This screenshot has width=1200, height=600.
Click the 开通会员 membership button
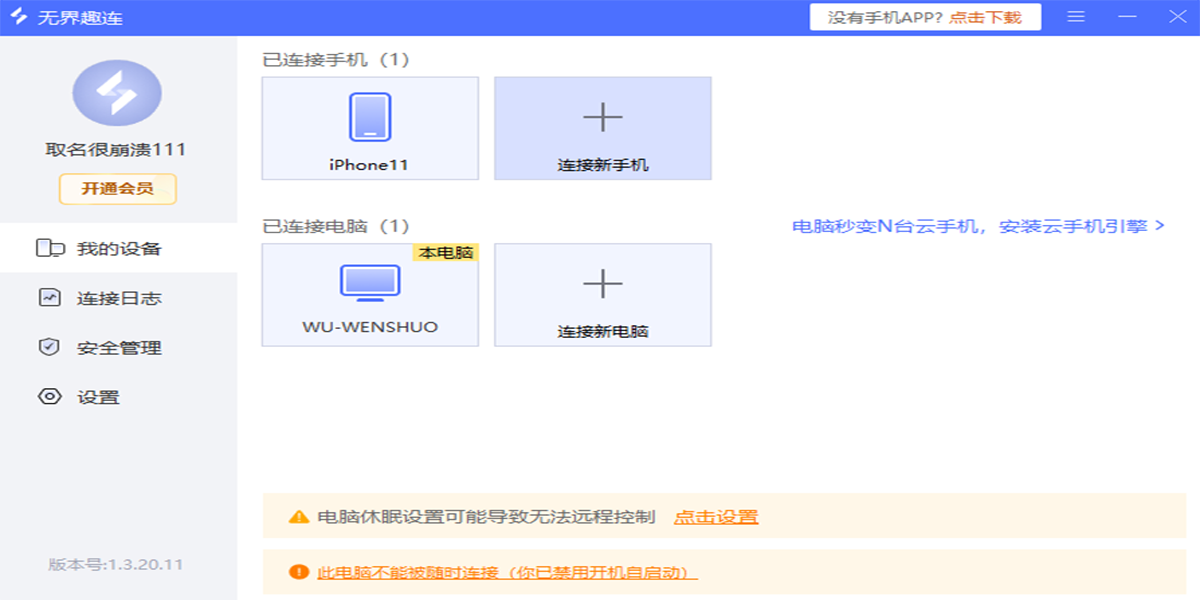[x=117, y=189]
